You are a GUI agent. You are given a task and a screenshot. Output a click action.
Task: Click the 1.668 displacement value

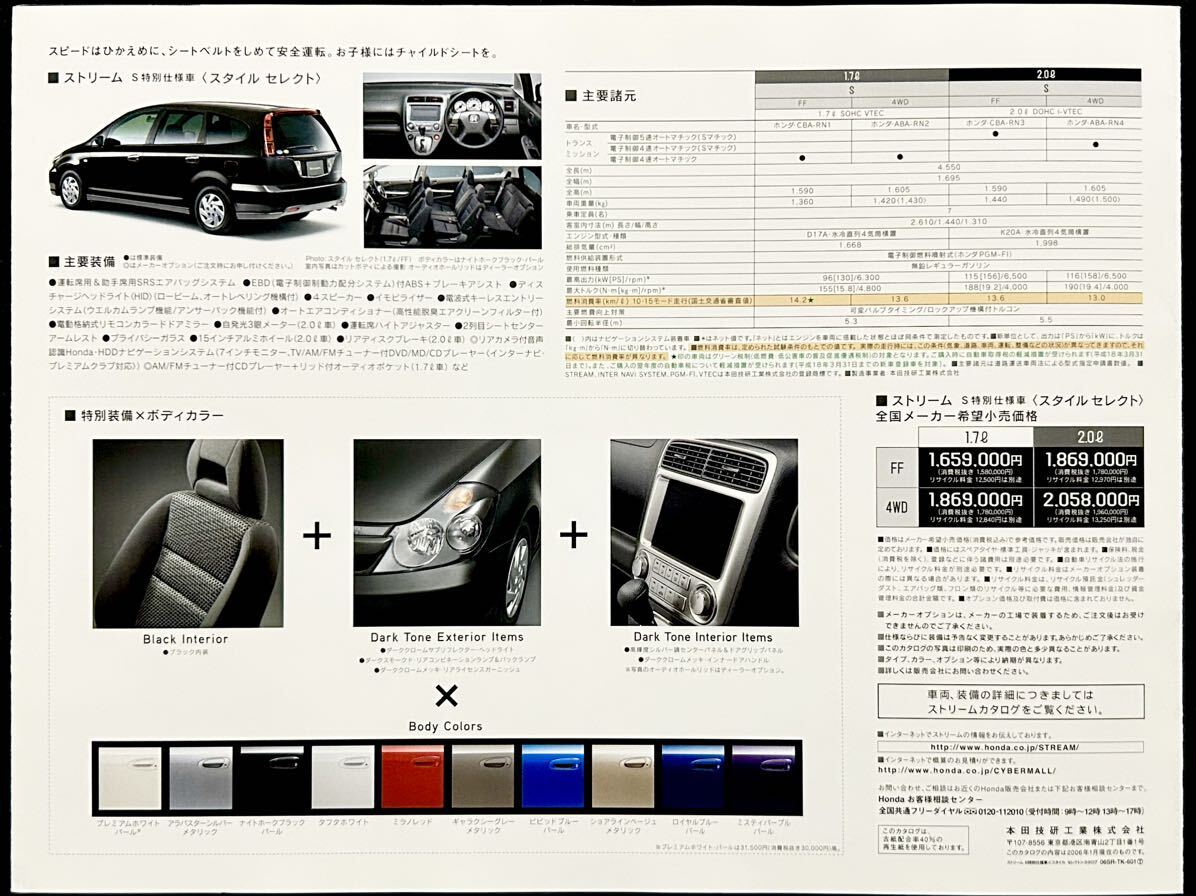850,245
